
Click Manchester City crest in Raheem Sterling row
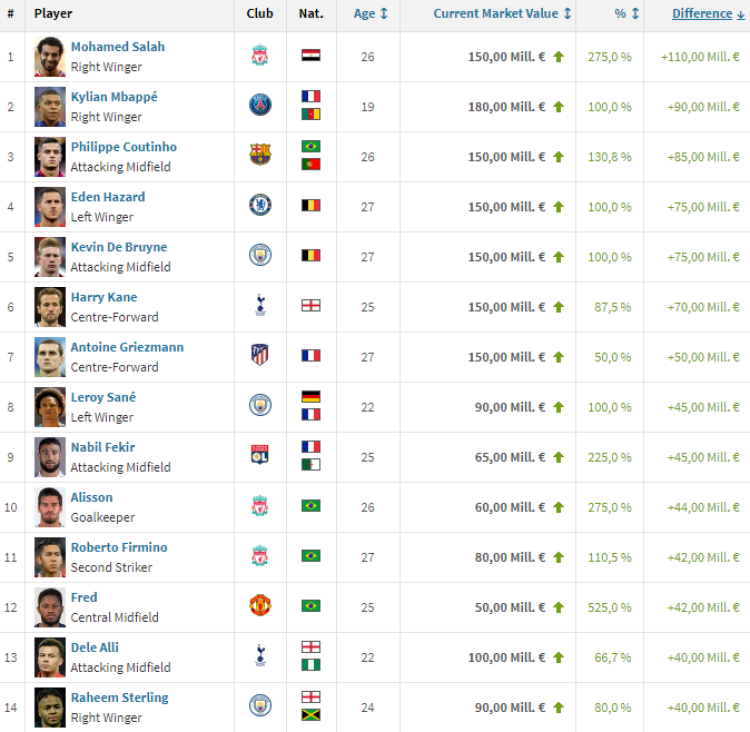click(x=260, y=705)
